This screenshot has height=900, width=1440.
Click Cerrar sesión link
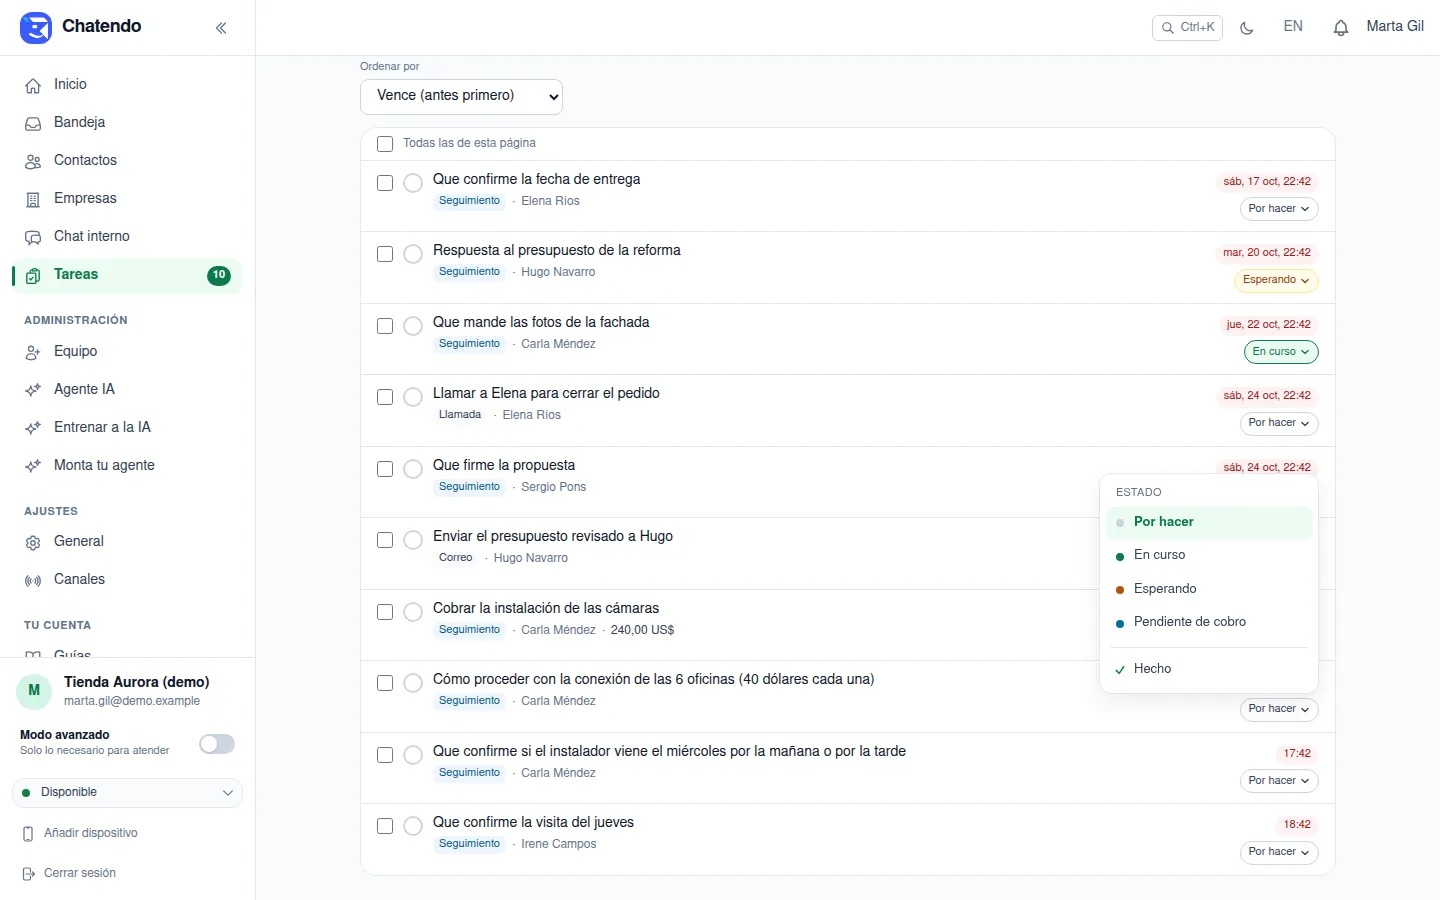80,874
